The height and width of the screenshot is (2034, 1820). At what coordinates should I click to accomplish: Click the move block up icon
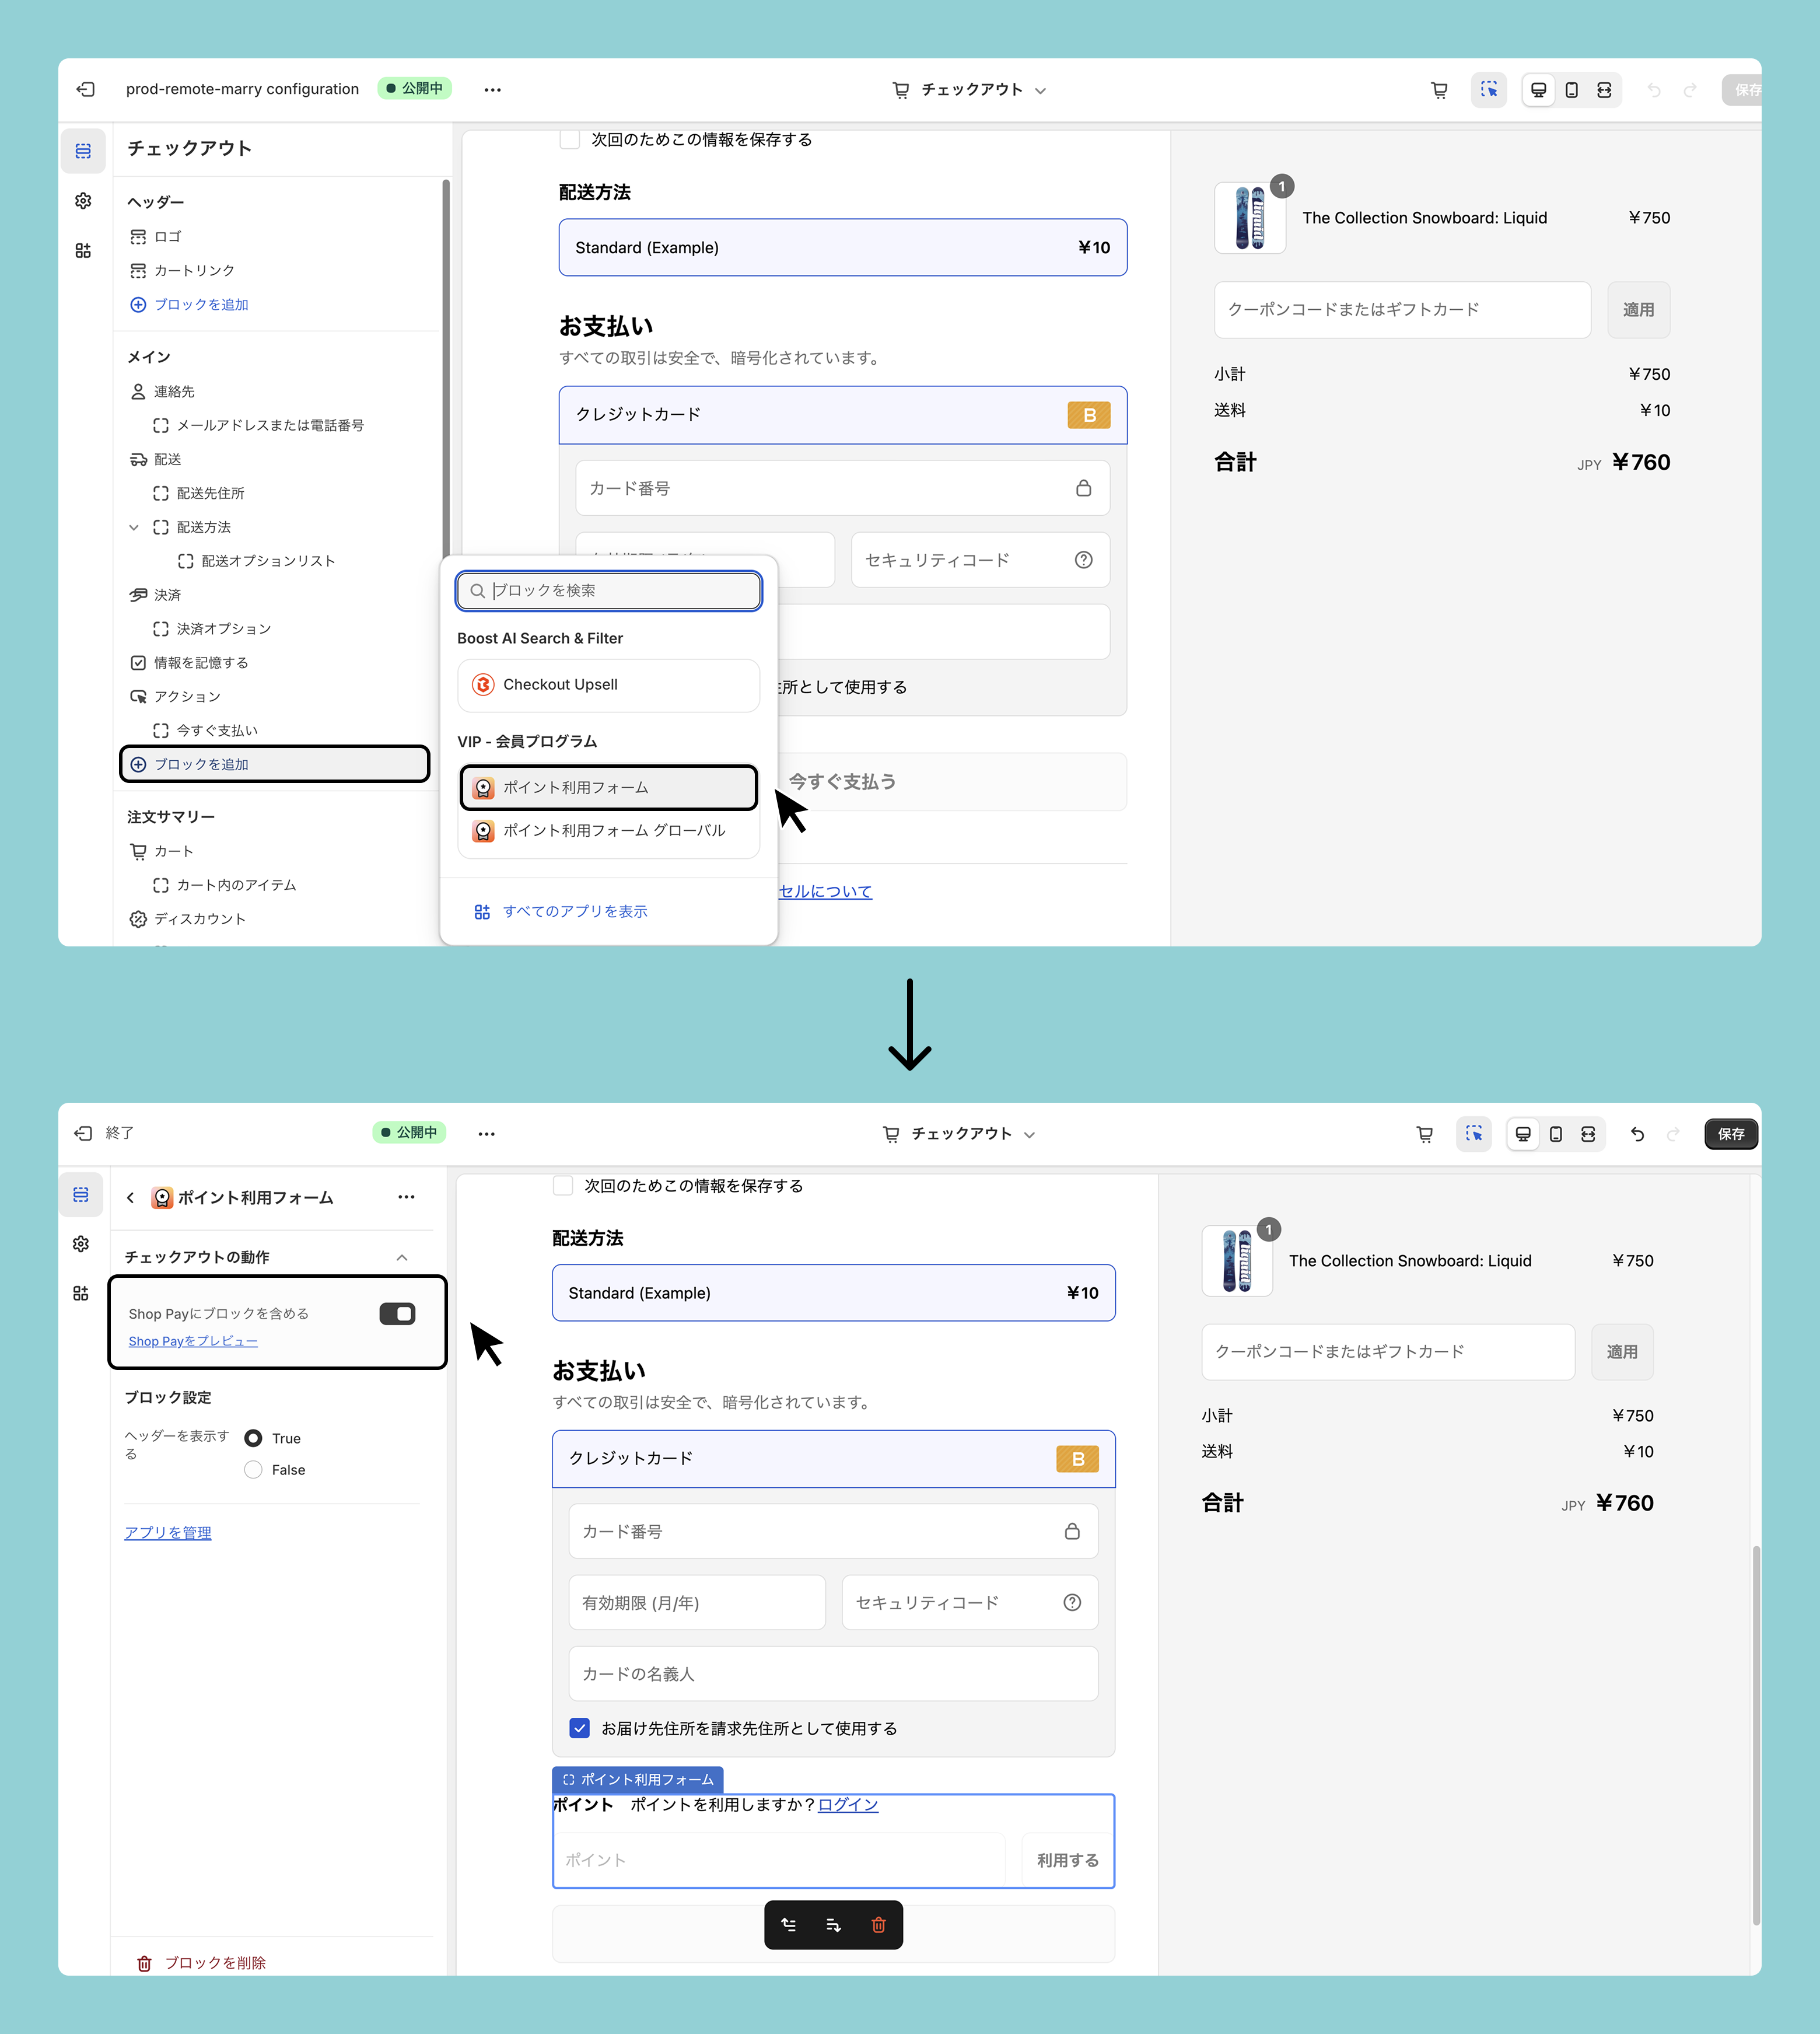tap(789, 1925)
